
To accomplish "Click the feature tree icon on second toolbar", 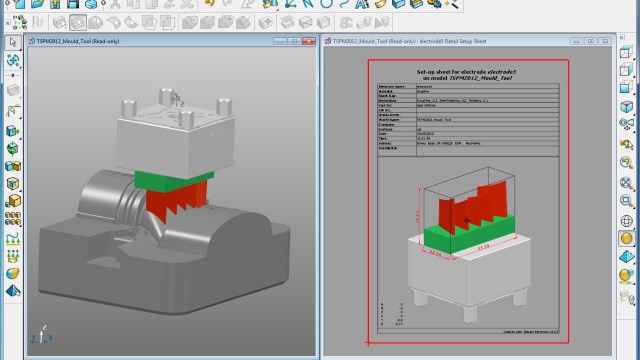I will coord(19,22).
